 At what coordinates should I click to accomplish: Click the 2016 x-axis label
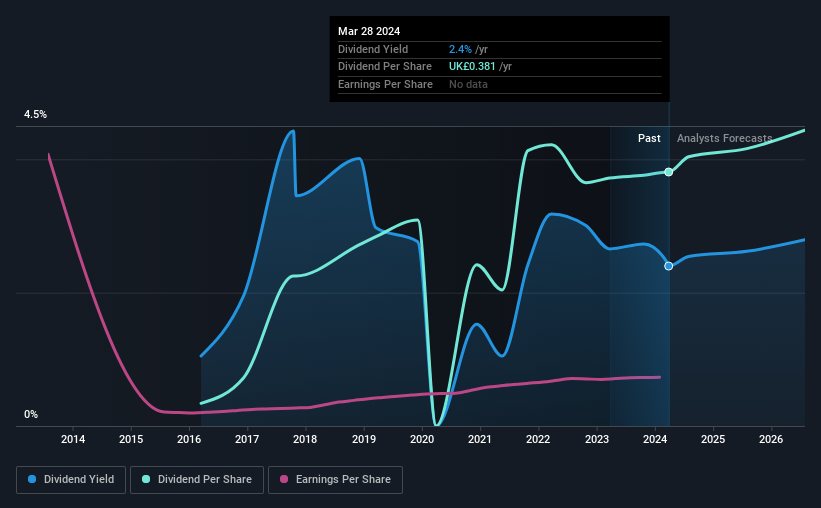(189, 439)
